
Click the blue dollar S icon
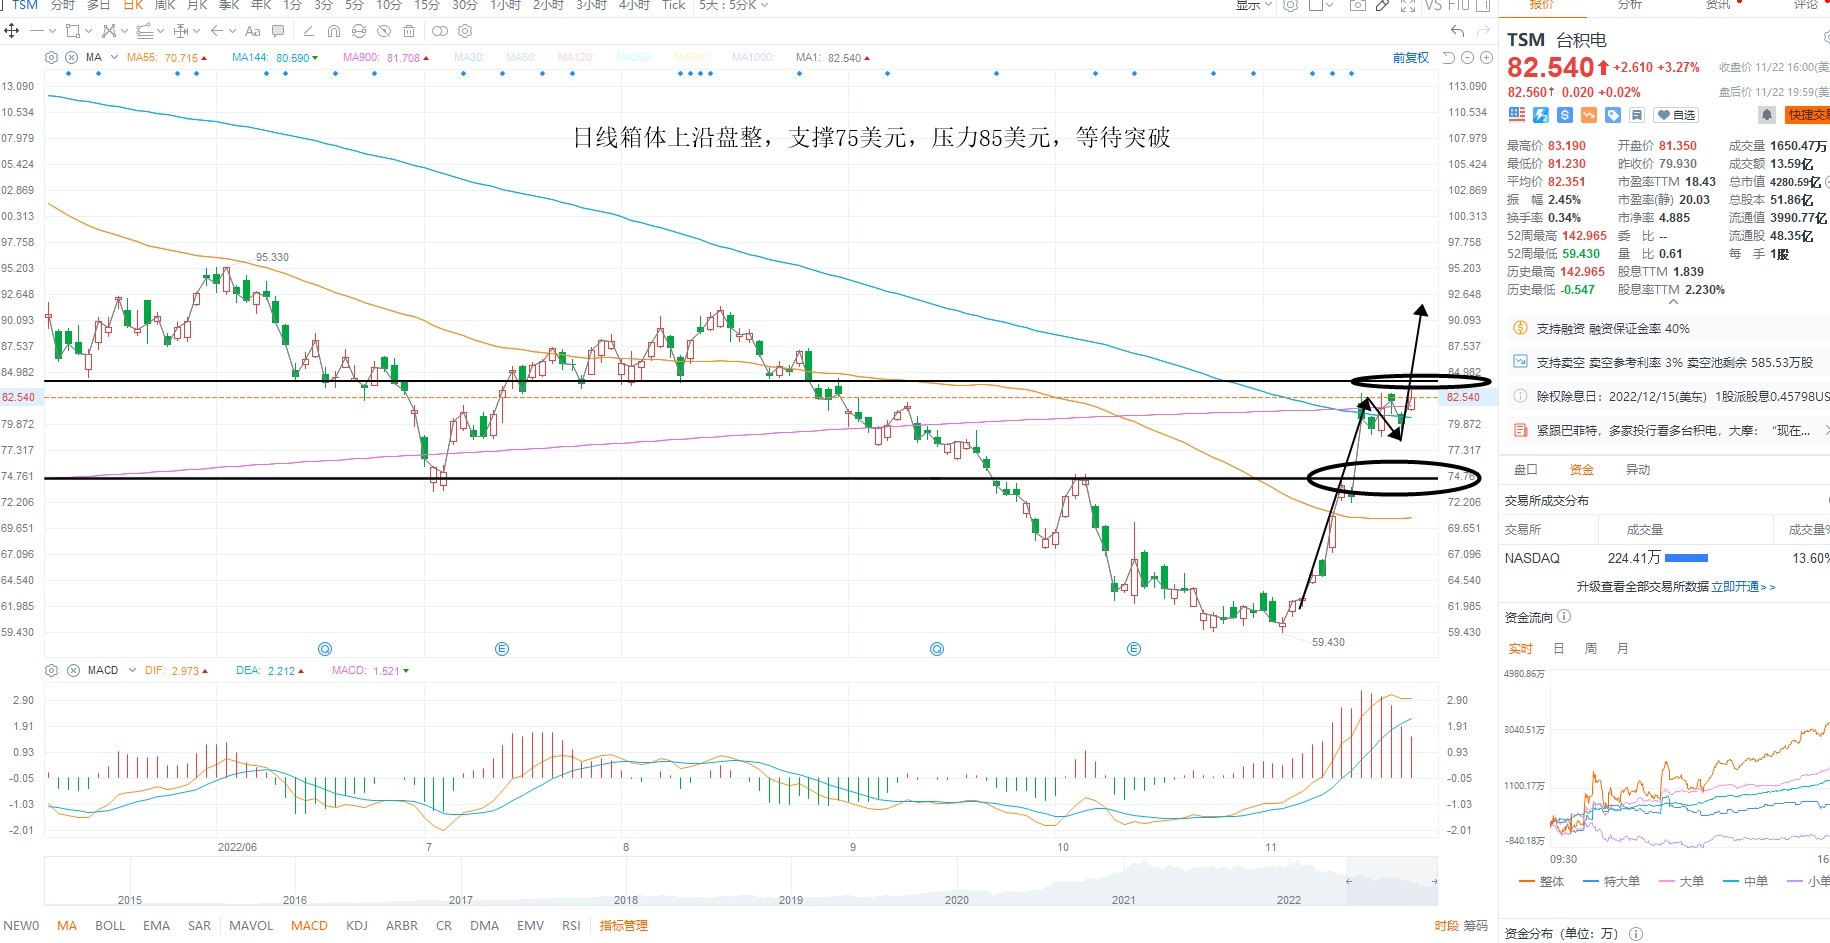point(1565,115)
